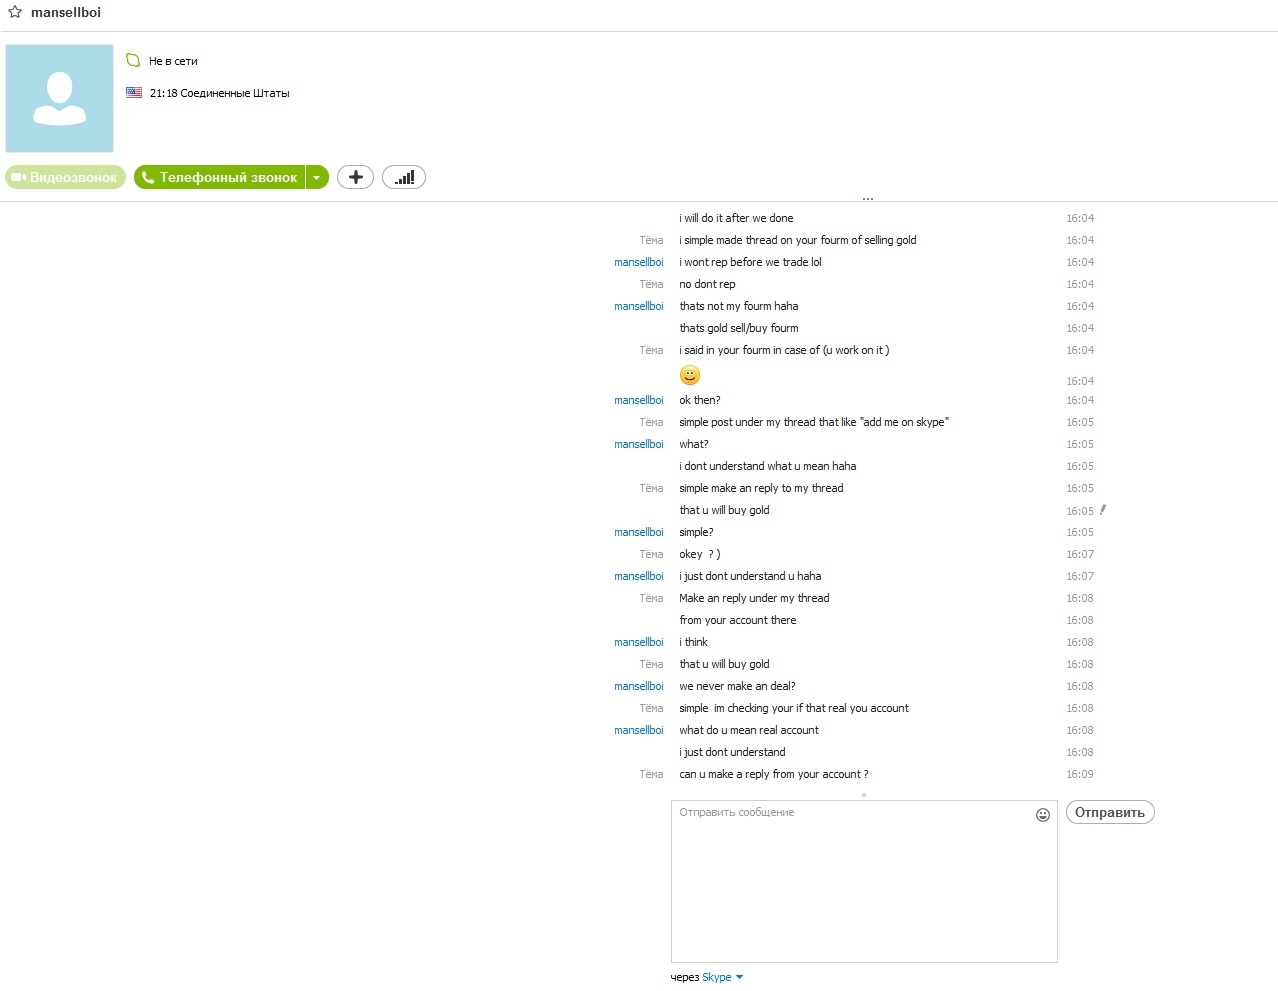Click the 16:09 timestamp
This screenshot has height=991, width=1278.
1080,774
